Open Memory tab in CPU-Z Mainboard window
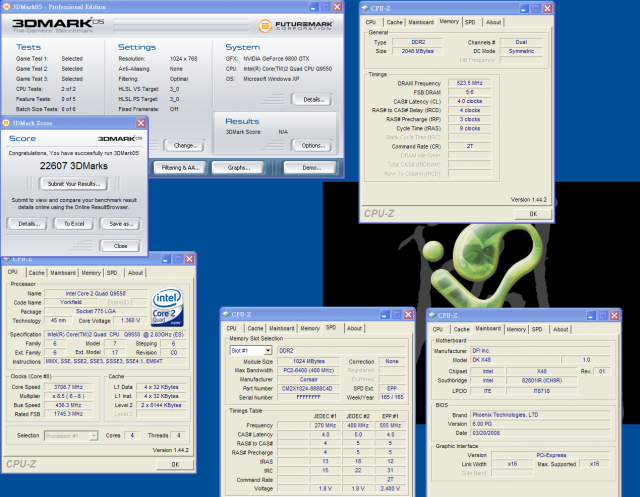640x497 pixels. [516, 329]
